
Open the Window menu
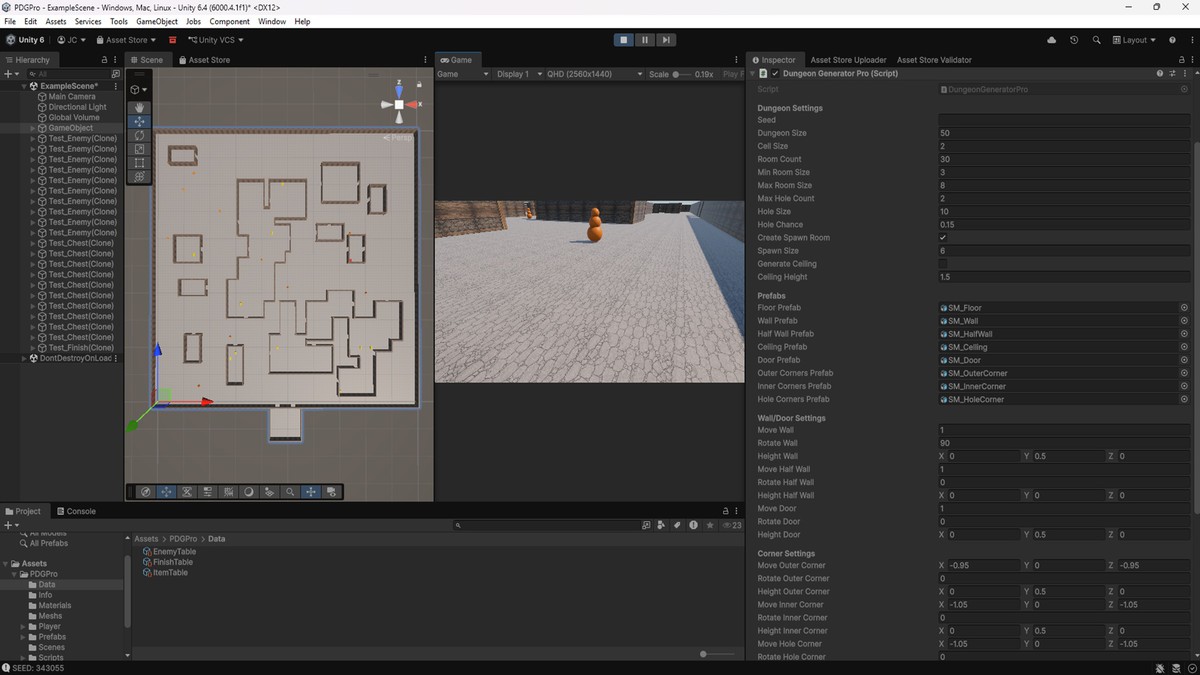click(x=272, y=21)
